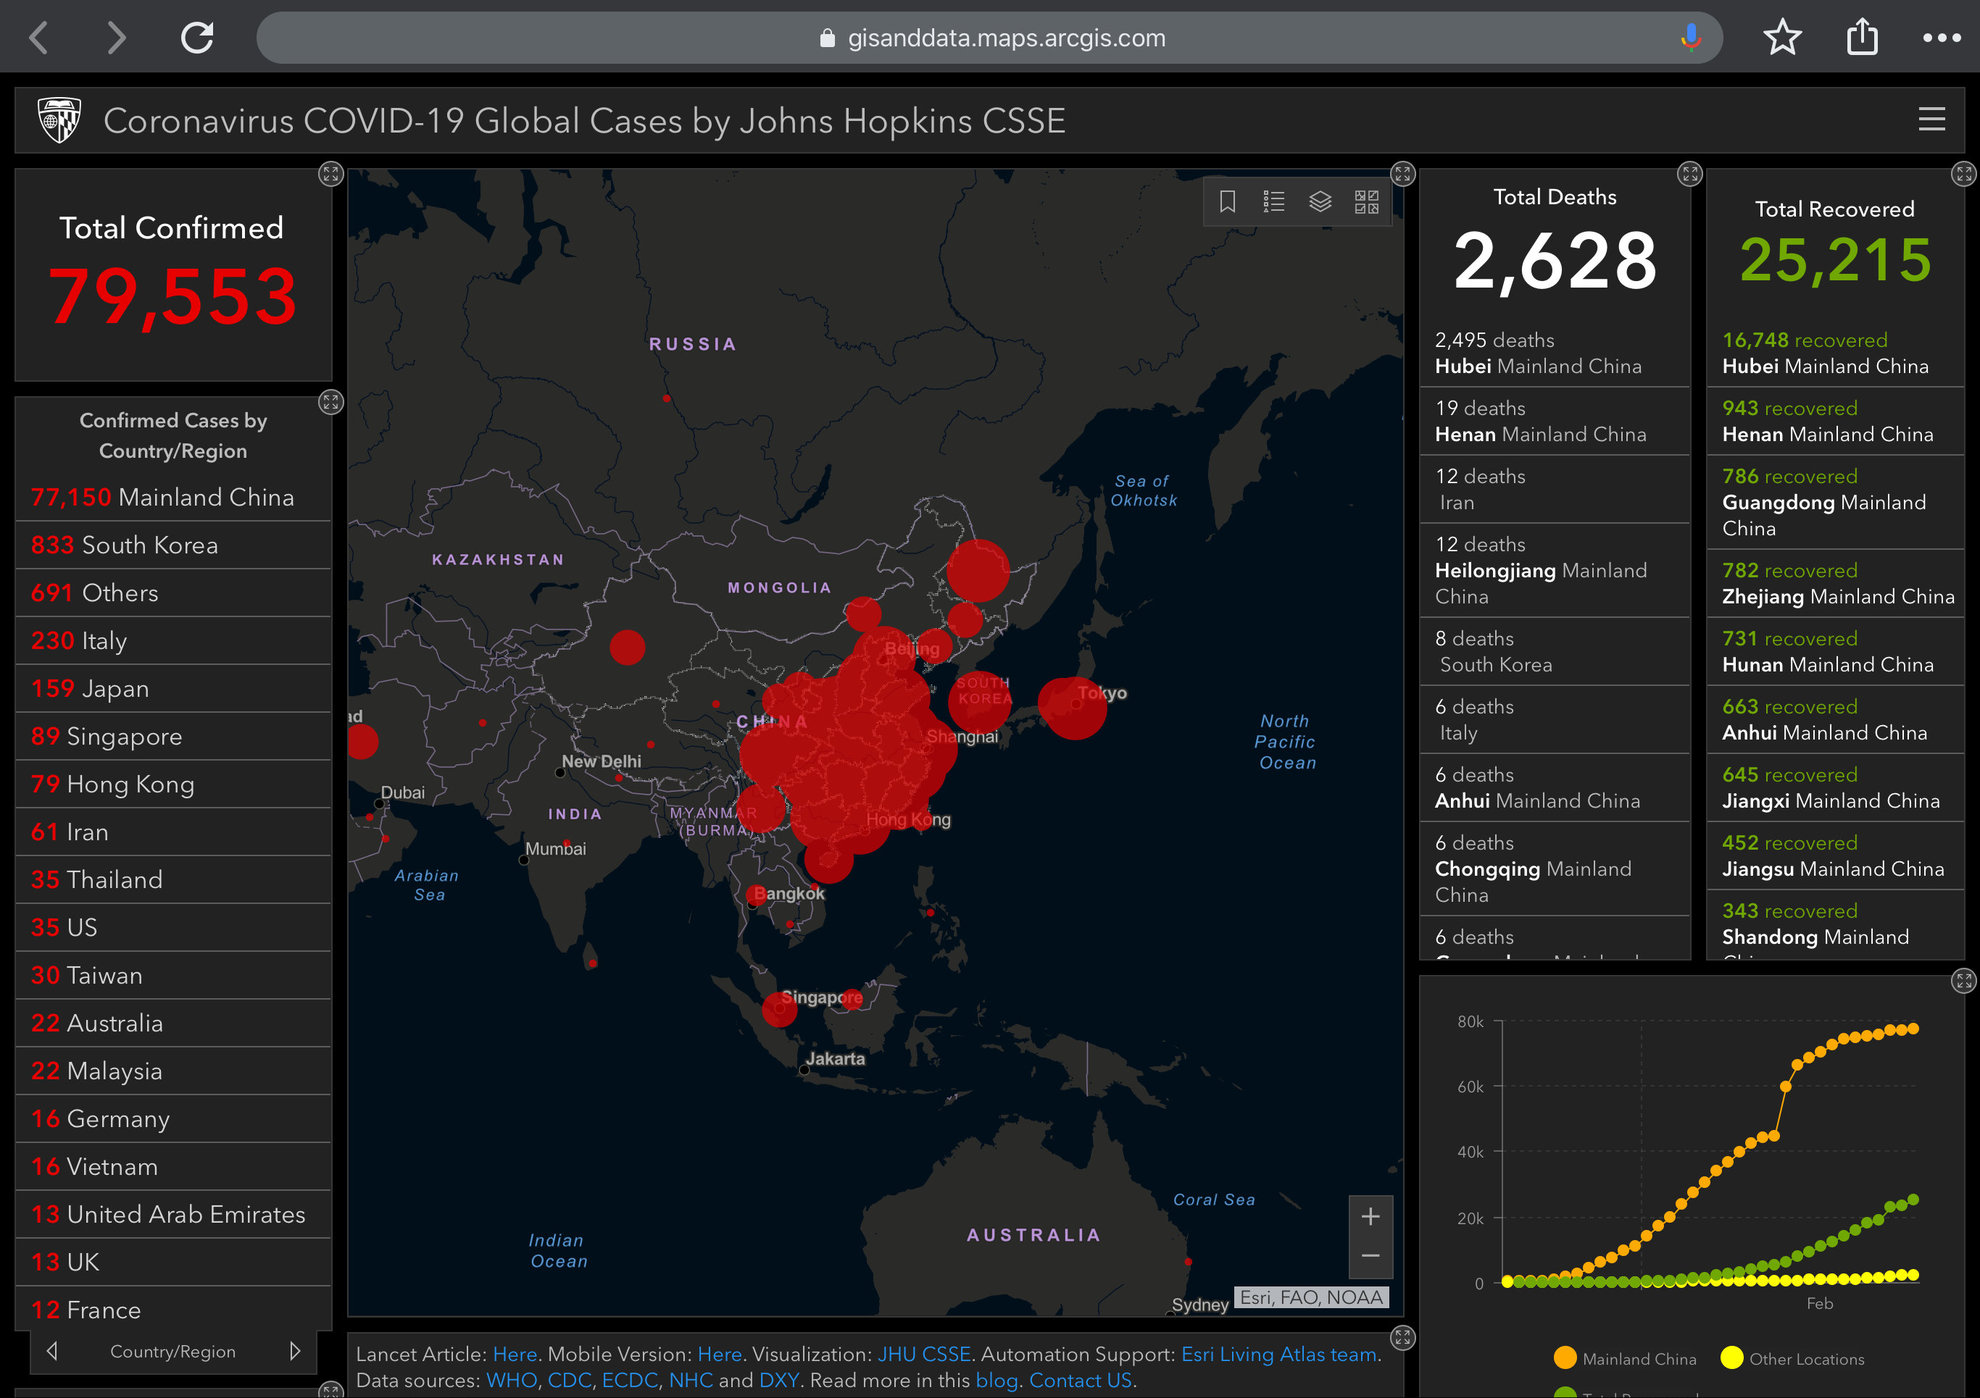Select Italy in the country list
The height and width of the screenshot is (1398, 1980).
(173, 641)
